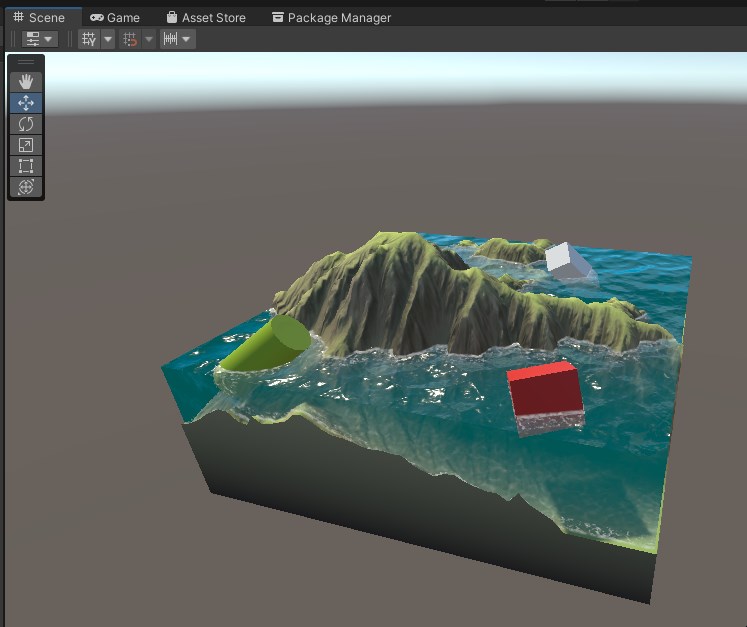Click the tools overlay drag handle
The image size is (747, 627).
(x=26, y=61)
